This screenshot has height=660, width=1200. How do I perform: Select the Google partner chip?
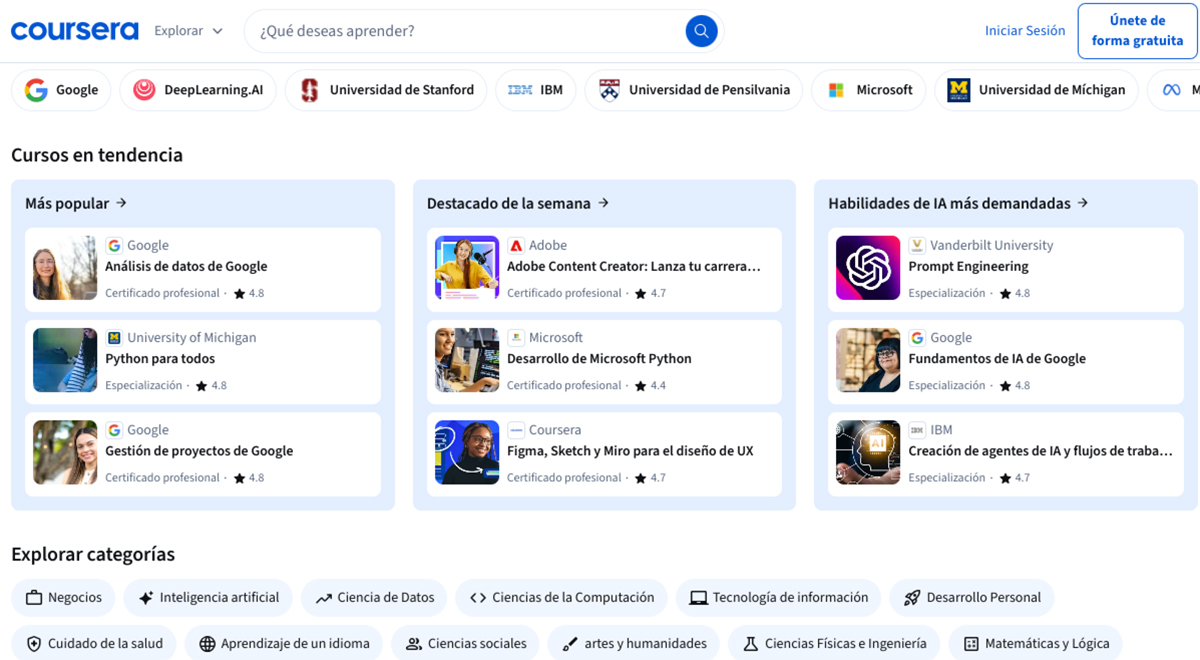[x=62, y=90]
